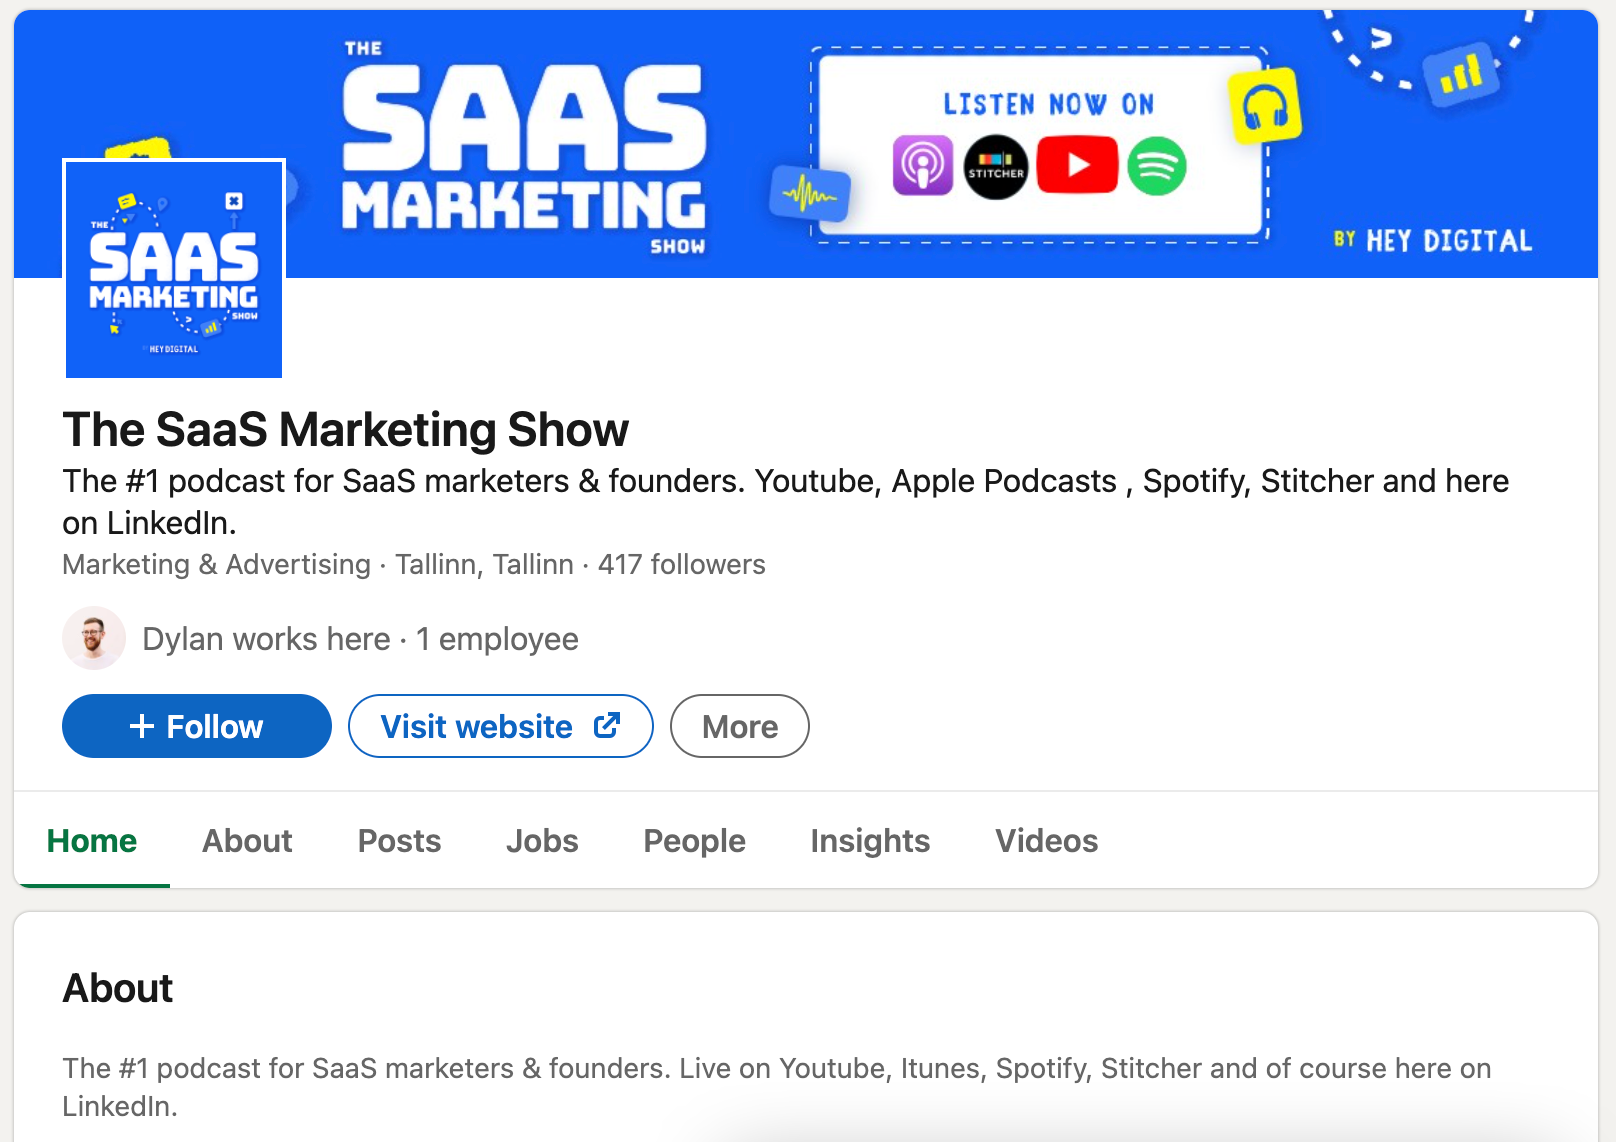The width and height of the screenshot is (1616, 1142).
Task: Switch to the About tab
Action: pos(247,841)
